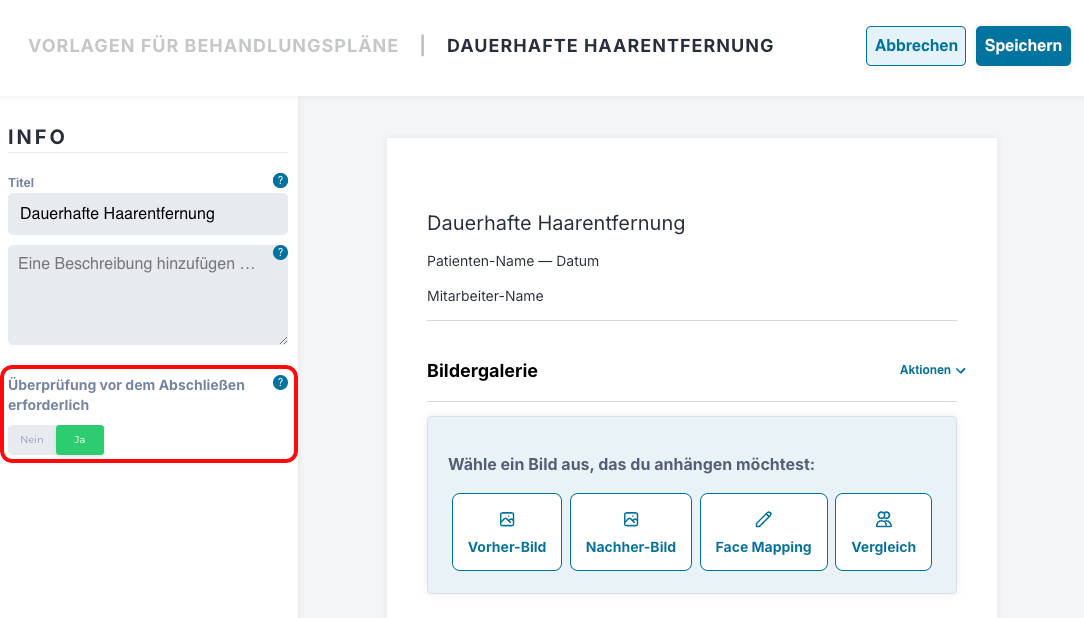Enable the Ja option for review requirement
1084x618 pixels.
coord(79,440)
